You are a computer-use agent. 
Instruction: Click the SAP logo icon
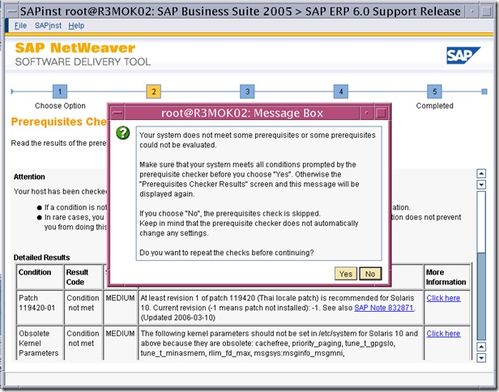pos(463,55)
